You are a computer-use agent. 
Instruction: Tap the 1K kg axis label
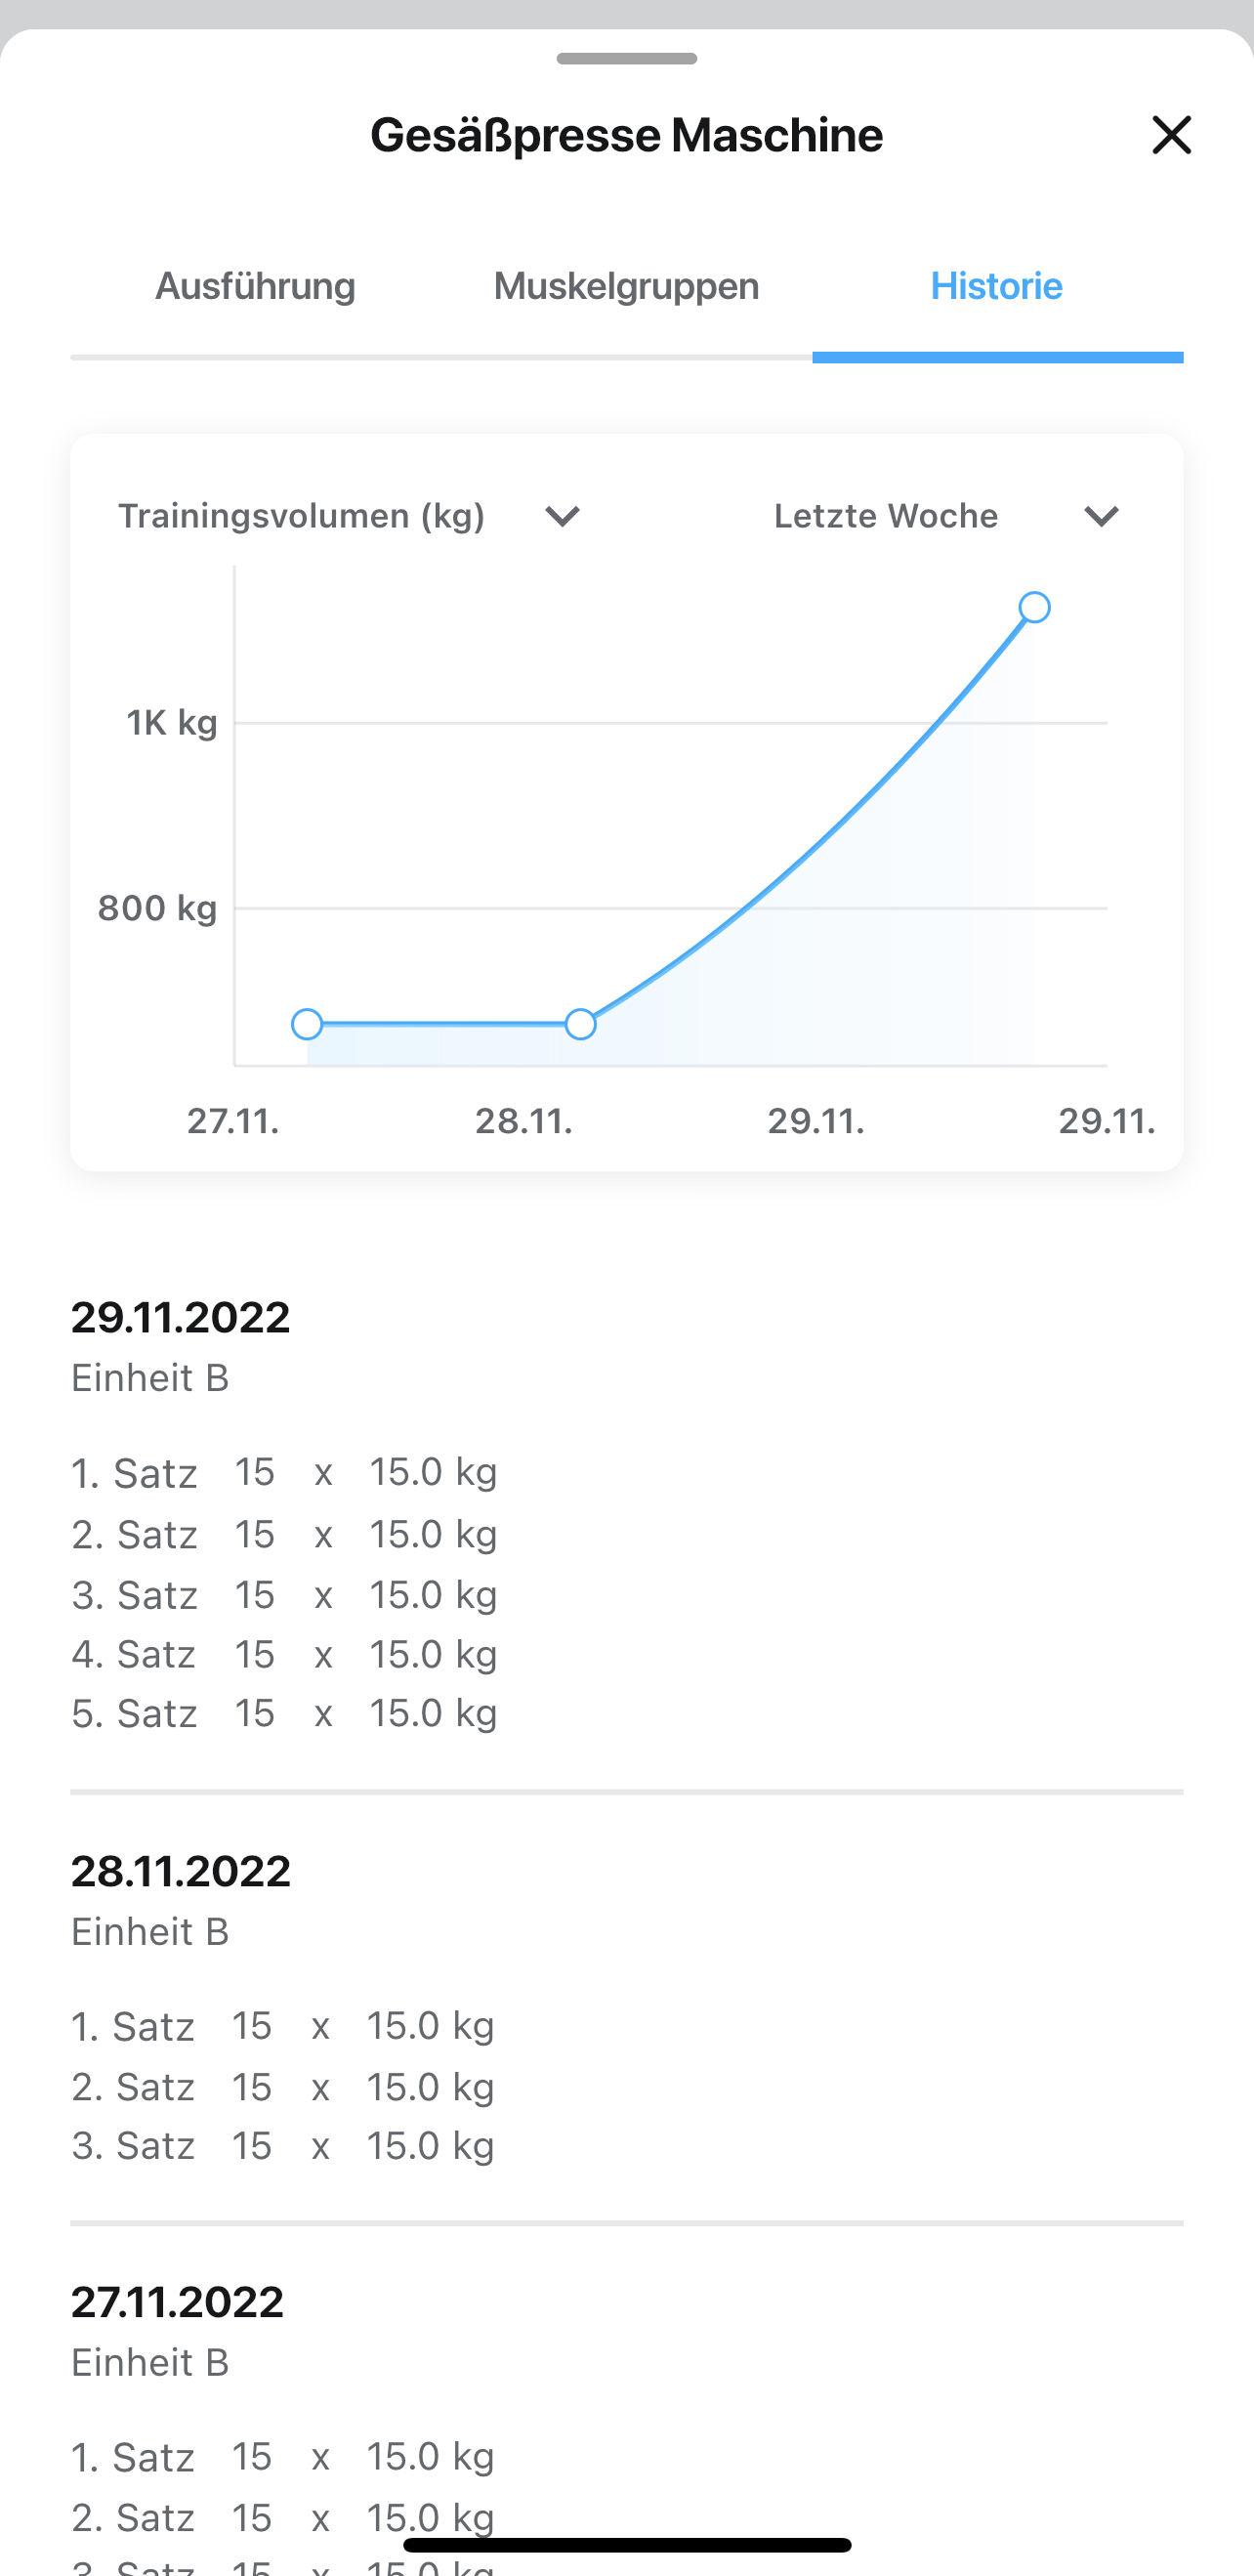pos(172,722)
